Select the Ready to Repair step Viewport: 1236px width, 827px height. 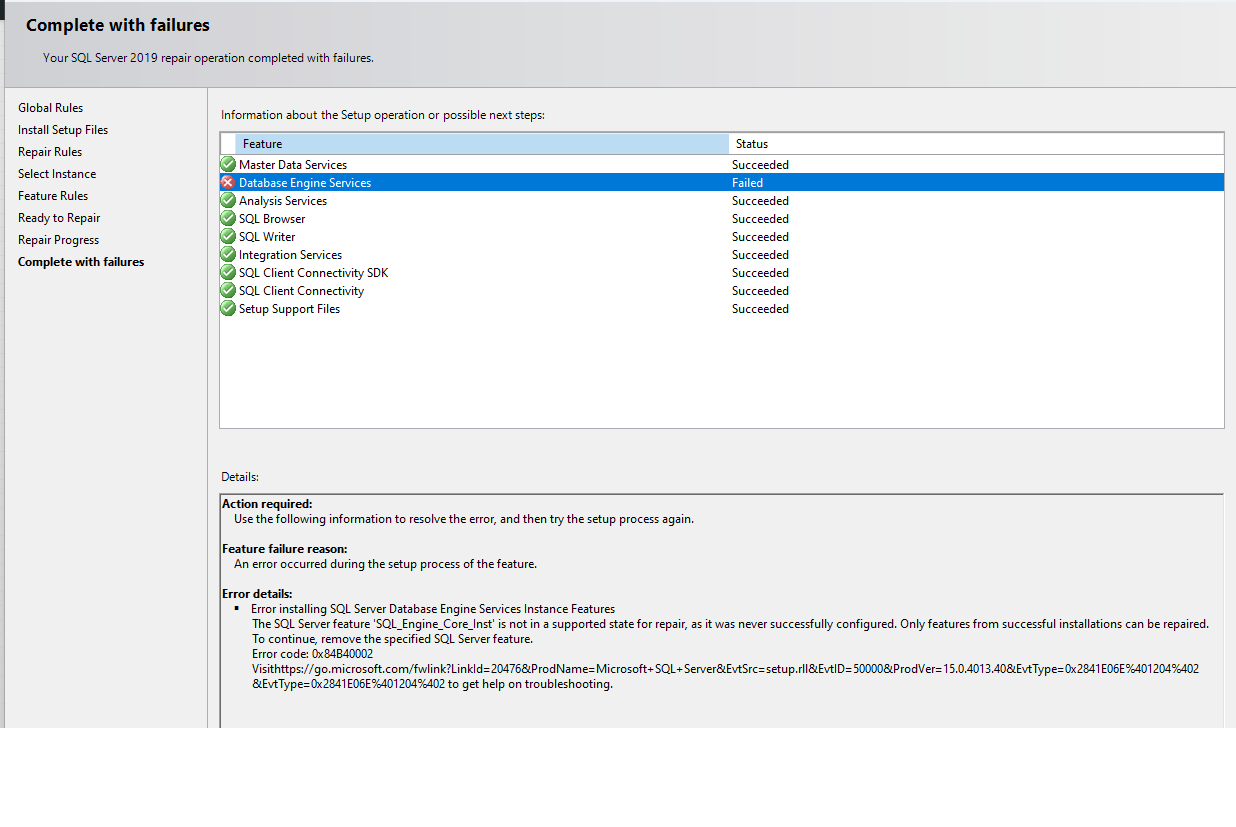(x=59, y=218)
